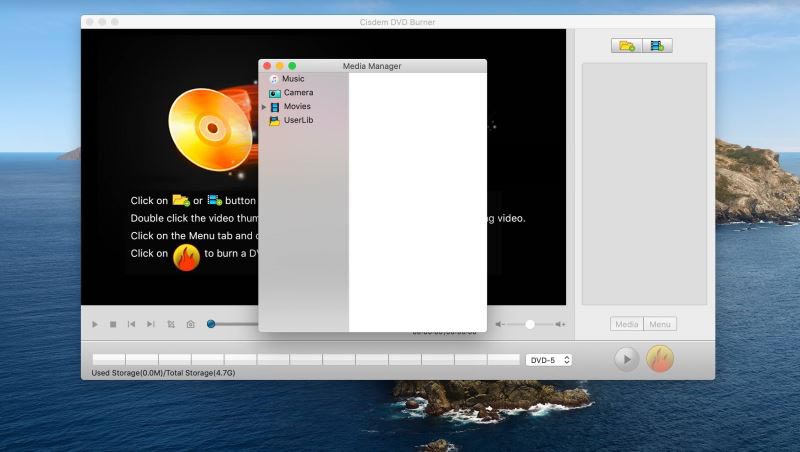Skip to next track
This screenshot has width=800, height=452.
click(151, 324)
